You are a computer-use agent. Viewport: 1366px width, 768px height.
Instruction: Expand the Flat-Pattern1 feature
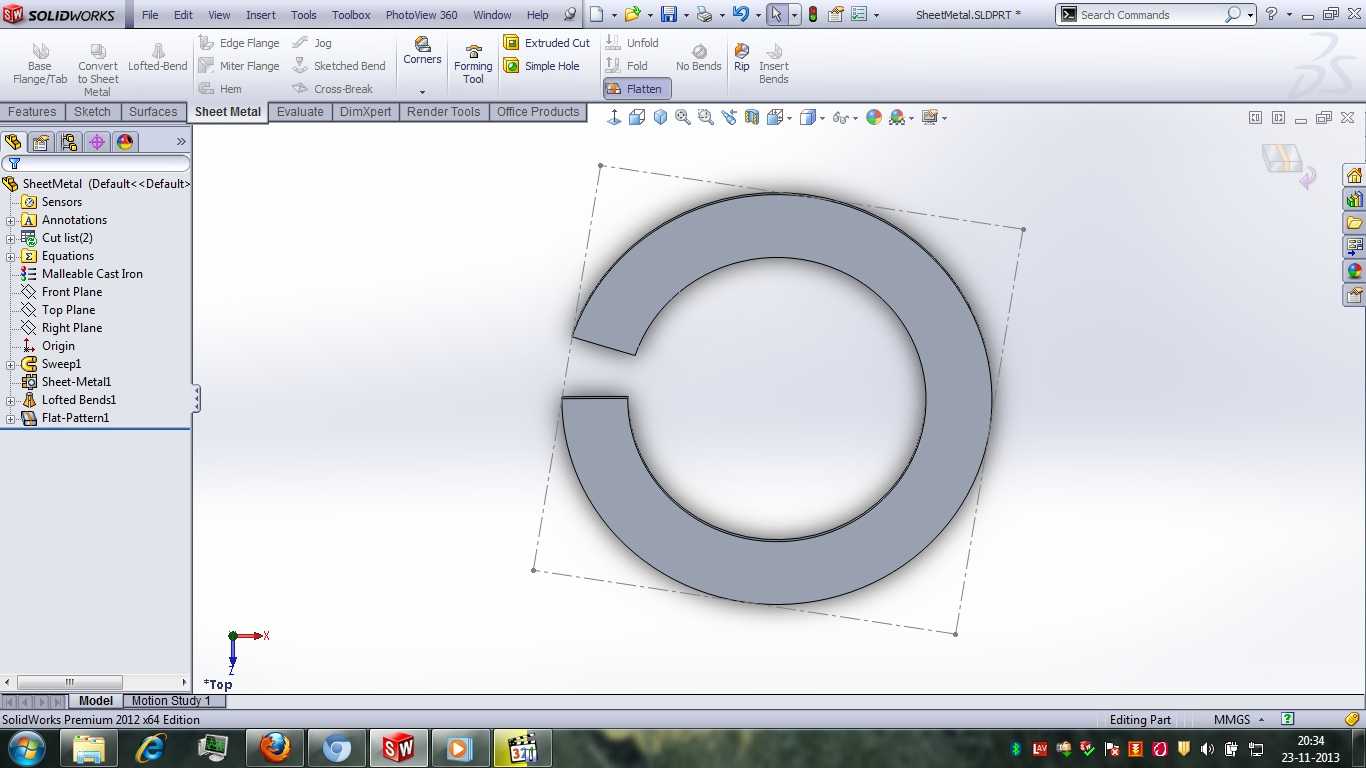11,418
